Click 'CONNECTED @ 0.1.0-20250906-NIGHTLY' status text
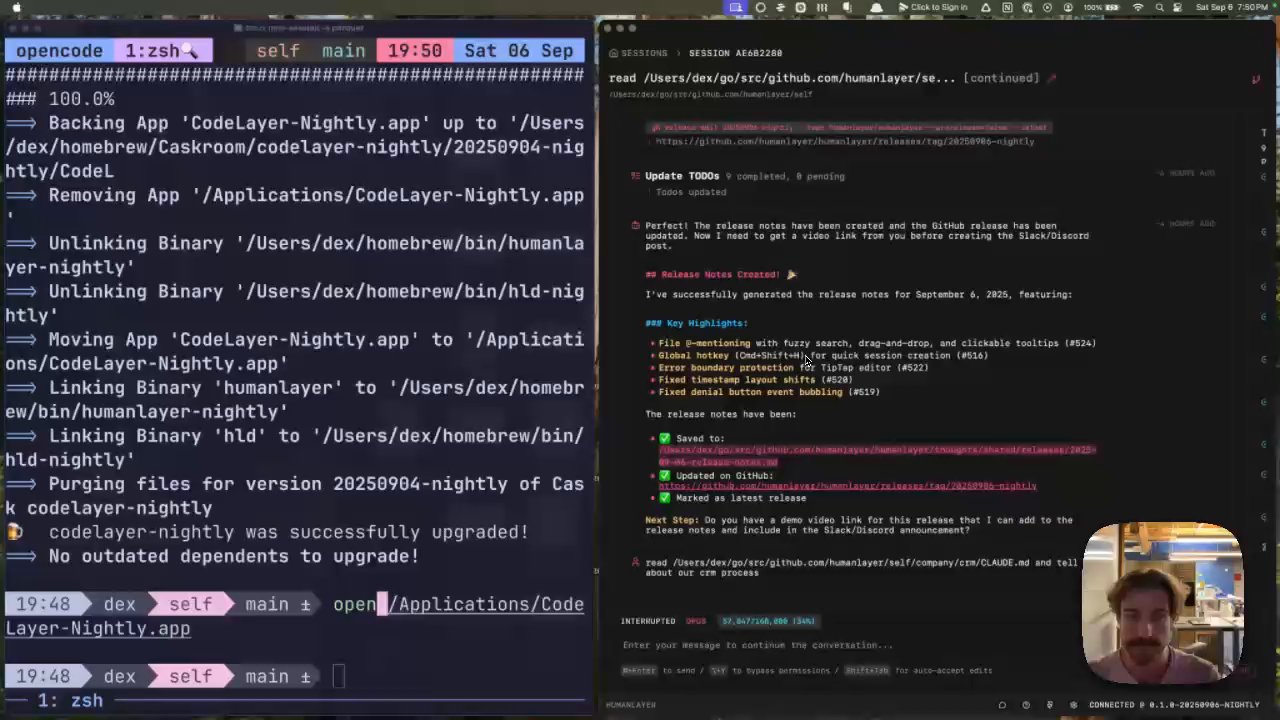This screenshot has height=720, width=1280. point(1172,705)
